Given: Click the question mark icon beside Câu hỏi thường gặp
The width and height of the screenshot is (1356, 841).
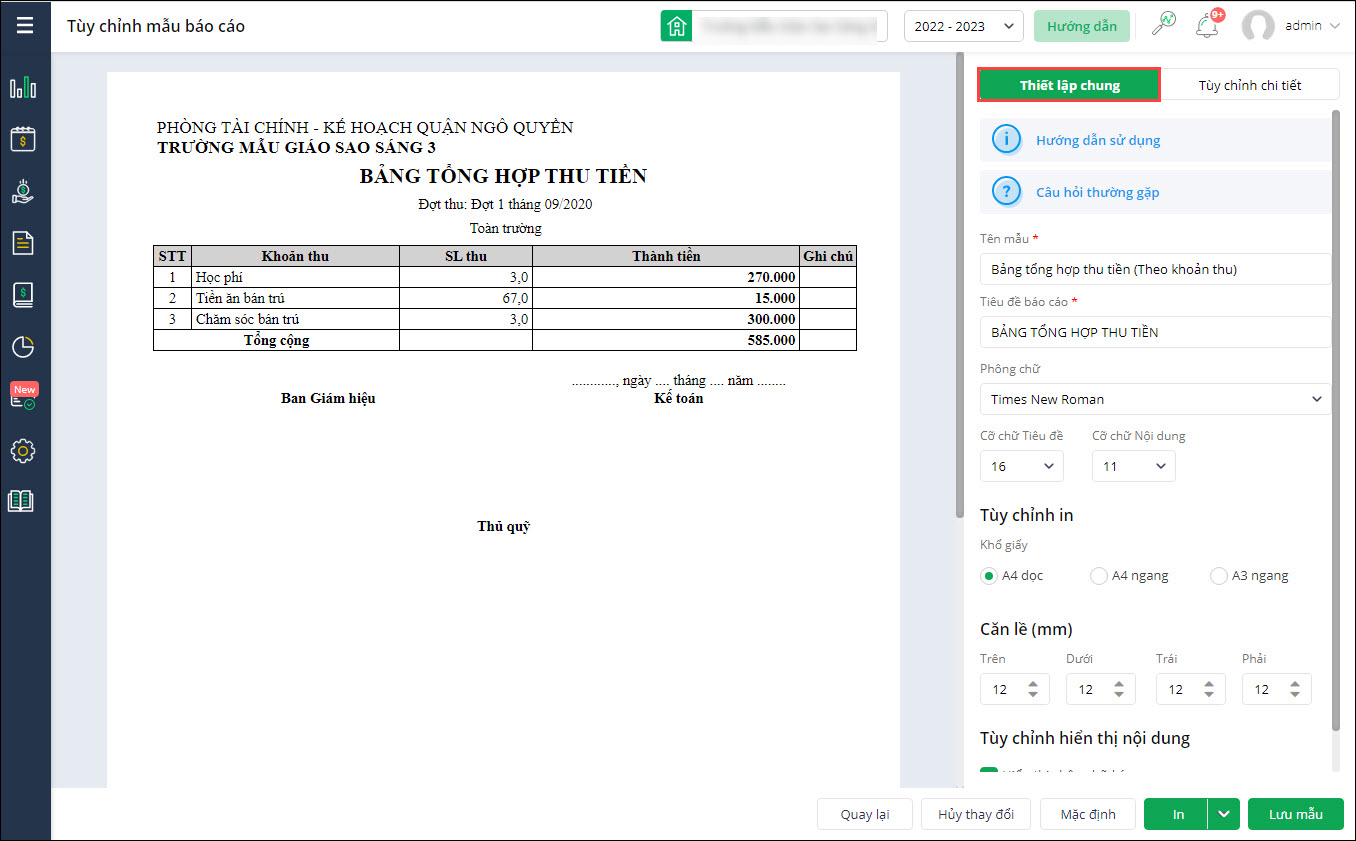Looking at the screenshot, I should tap(1007, 192).
